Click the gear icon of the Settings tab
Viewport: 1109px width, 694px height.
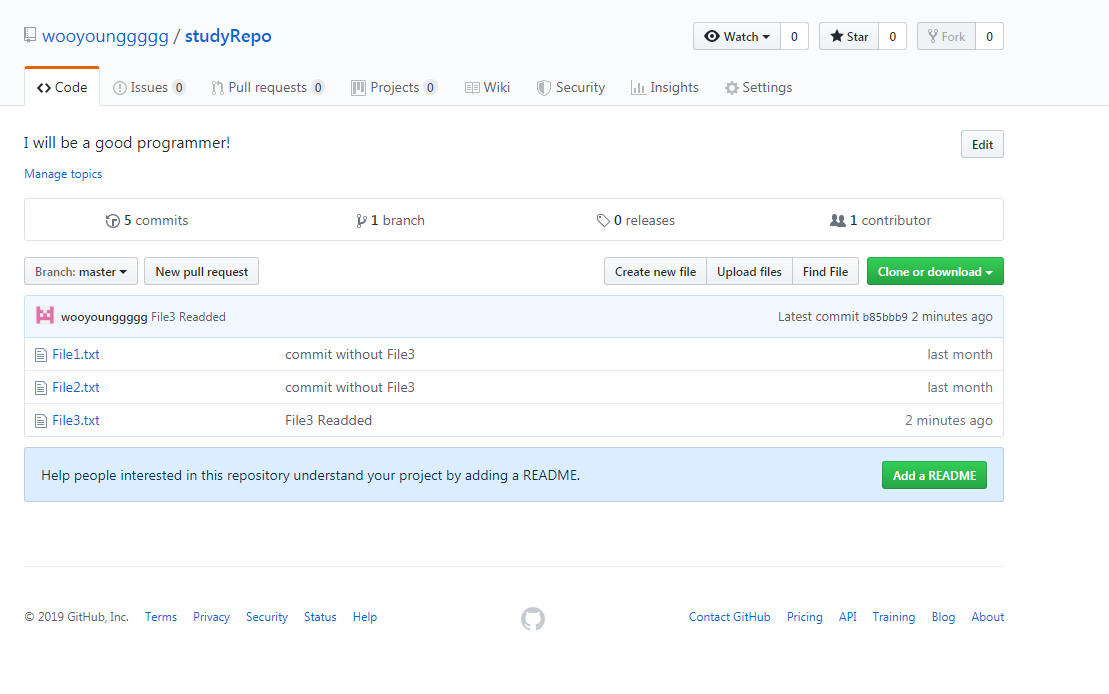(731, 88)
